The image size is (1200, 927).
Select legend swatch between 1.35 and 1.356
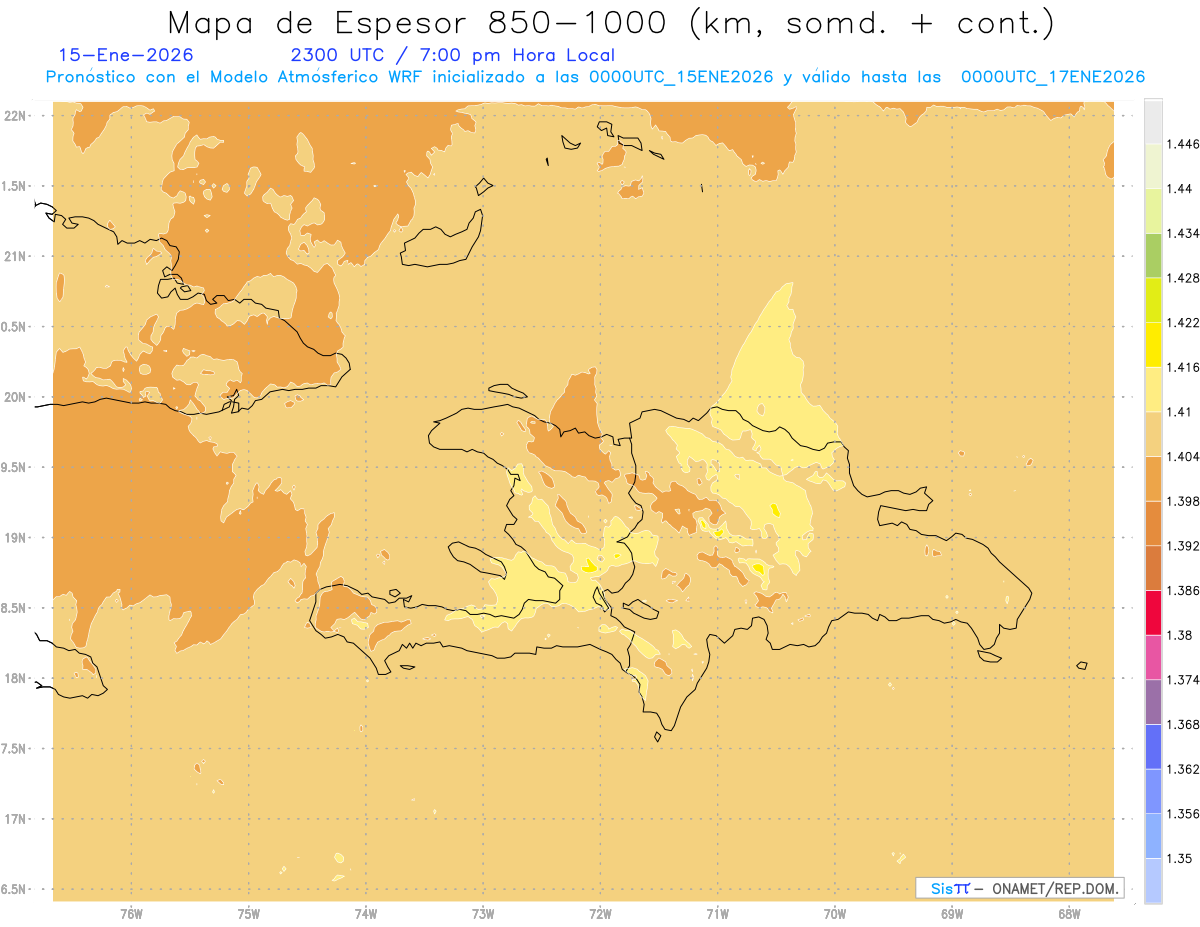1153,836
